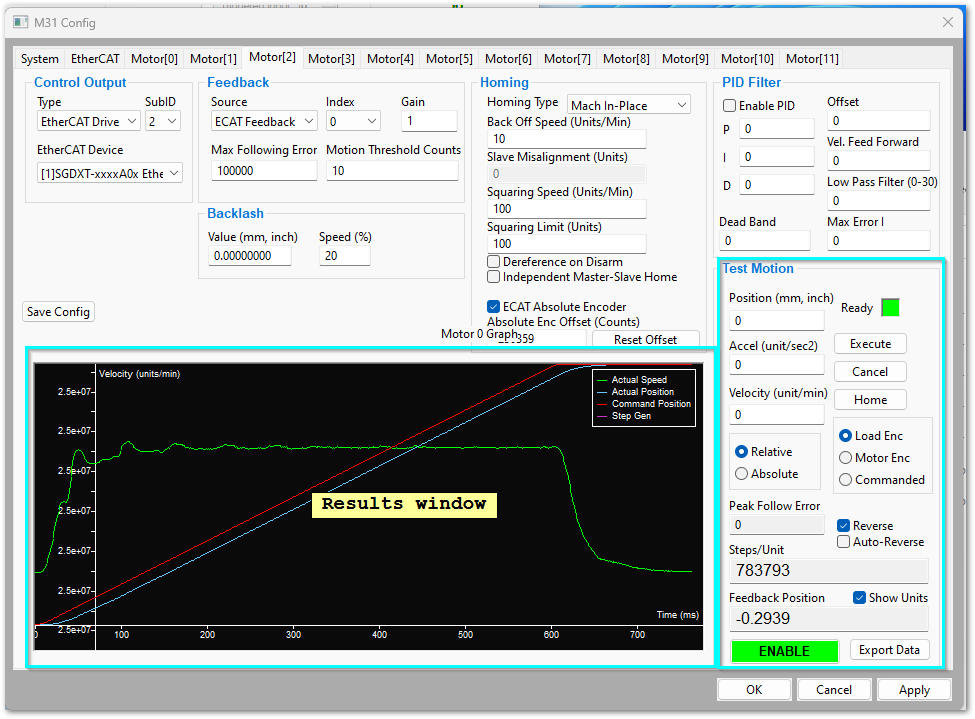Open the Control Output Type dropdown
This screenshot has height=719, width=975.
[88, 121]
